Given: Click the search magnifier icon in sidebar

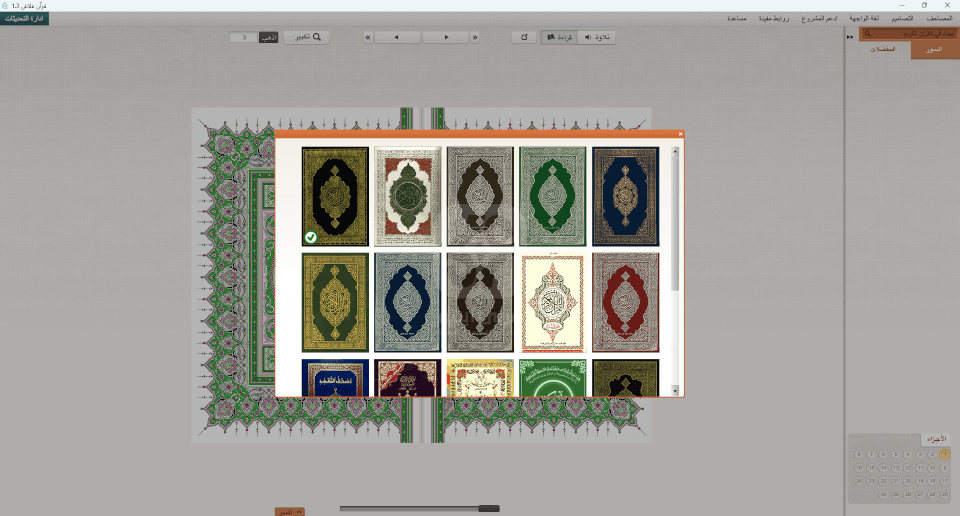Looking at the screenshot, I should pos(867,34).
